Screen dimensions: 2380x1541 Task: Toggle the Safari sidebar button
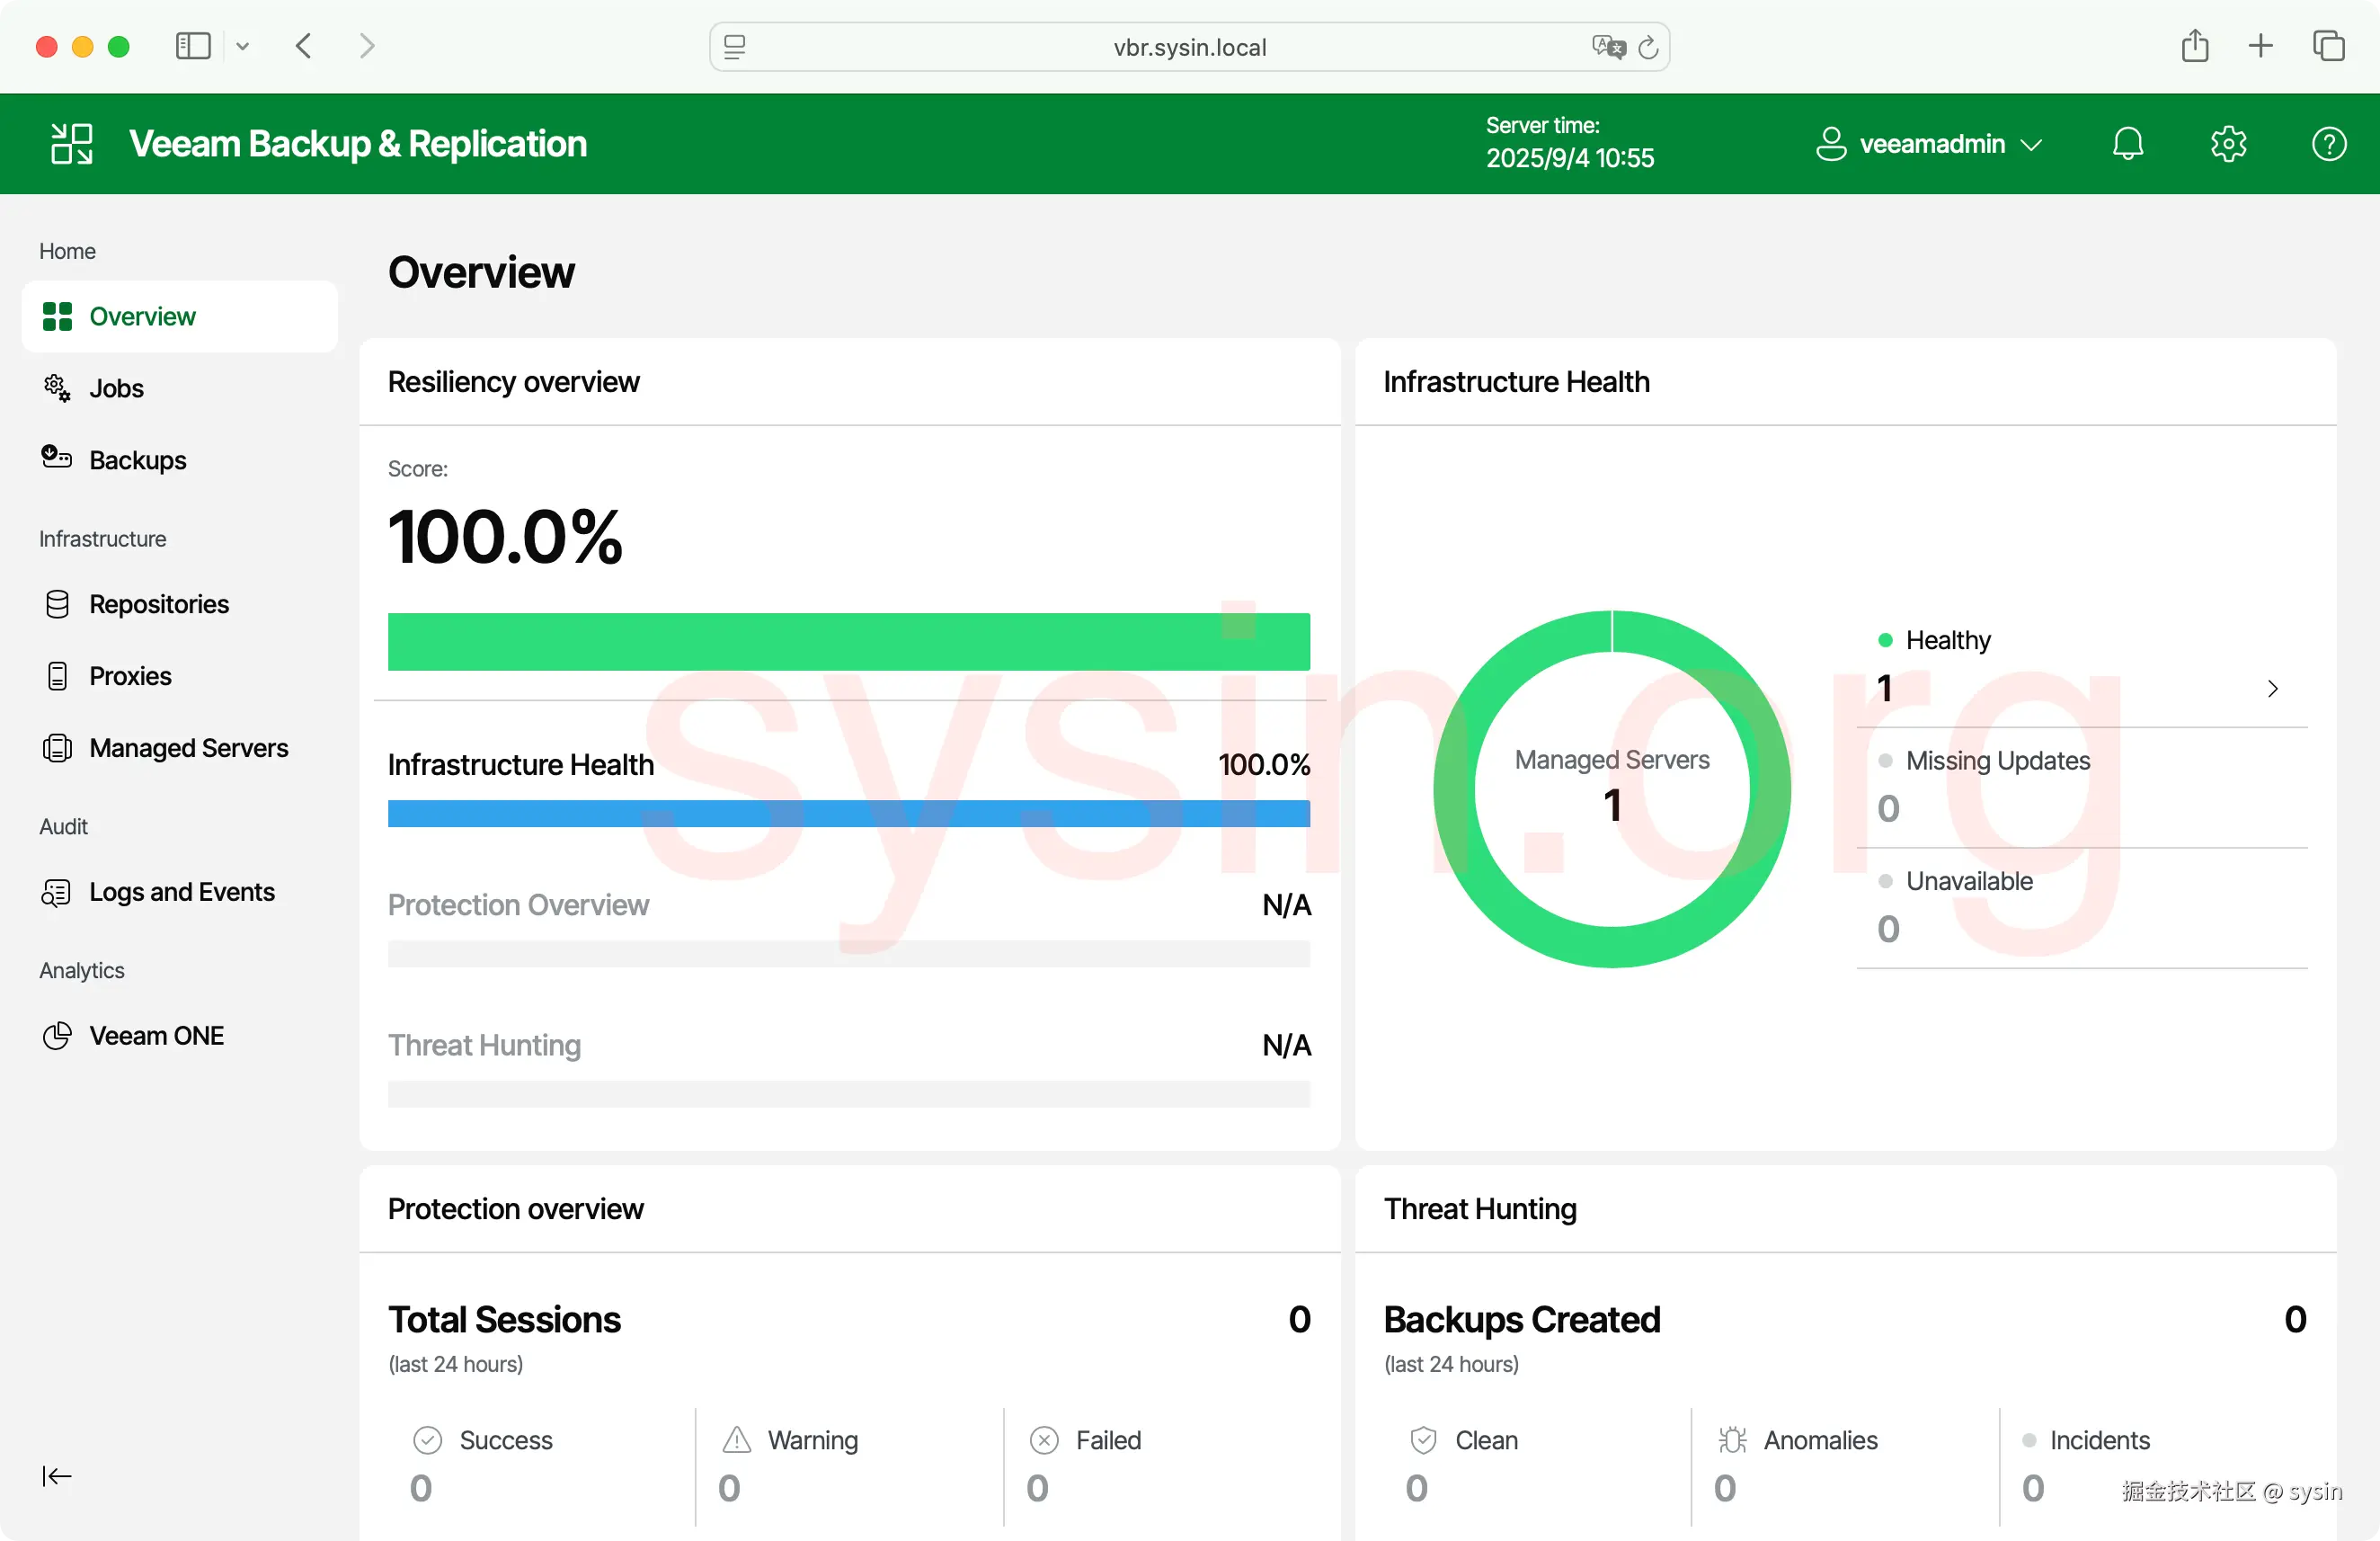pos(193,46)
